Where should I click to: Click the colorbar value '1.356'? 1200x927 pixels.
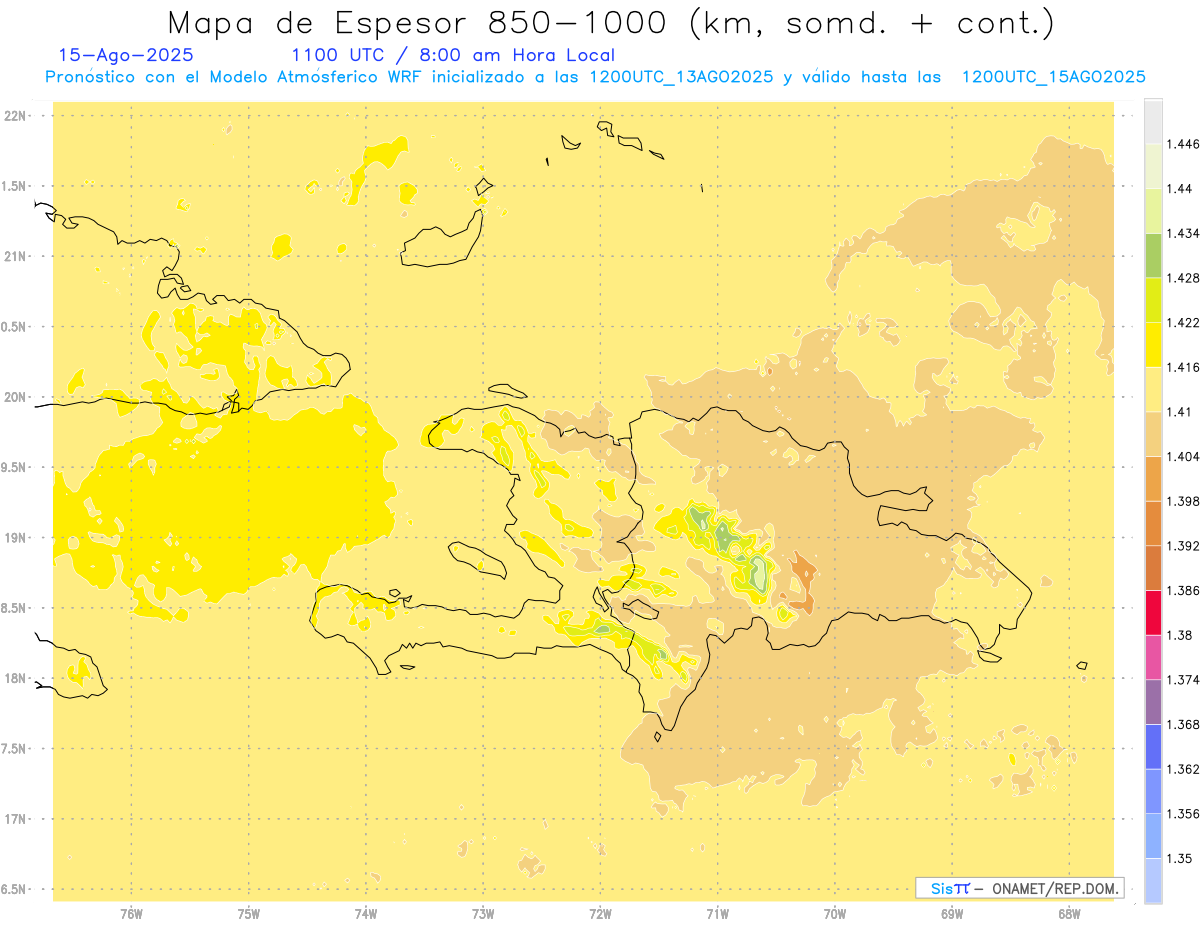click(x=1185, y=814)
